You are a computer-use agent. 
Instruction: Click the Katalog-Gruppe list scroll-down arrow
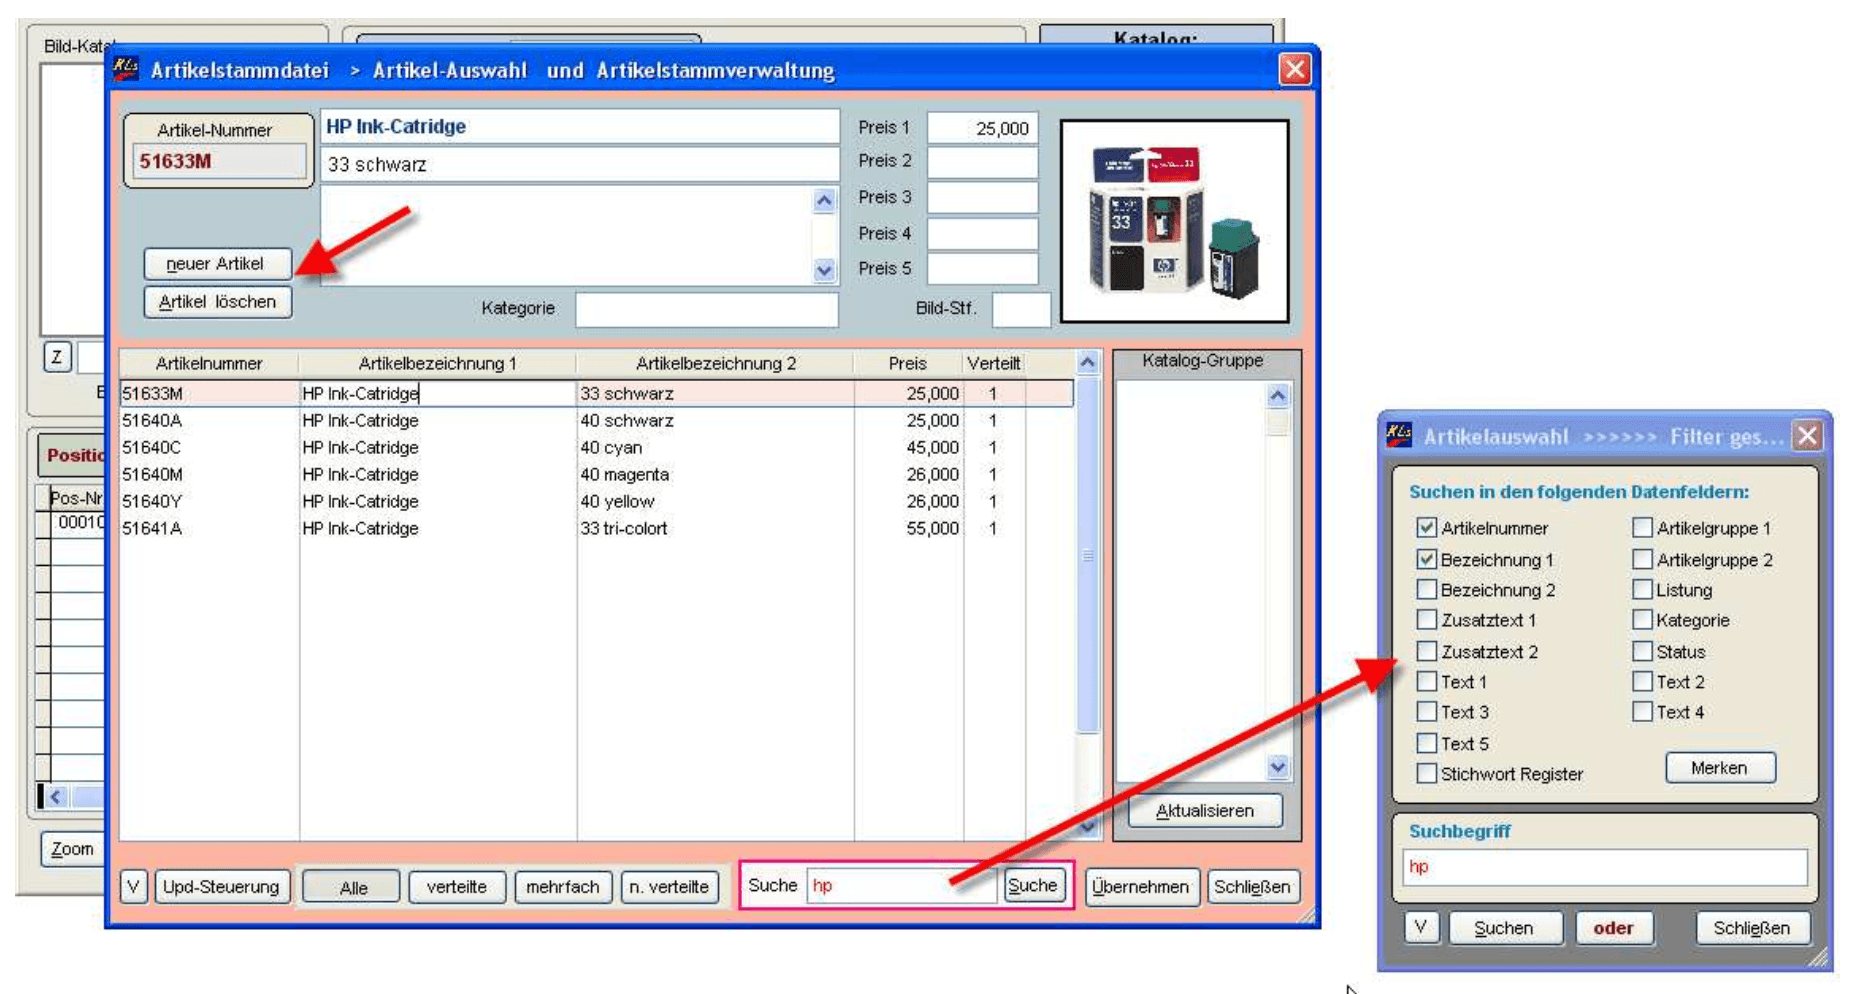point(1278,767)
